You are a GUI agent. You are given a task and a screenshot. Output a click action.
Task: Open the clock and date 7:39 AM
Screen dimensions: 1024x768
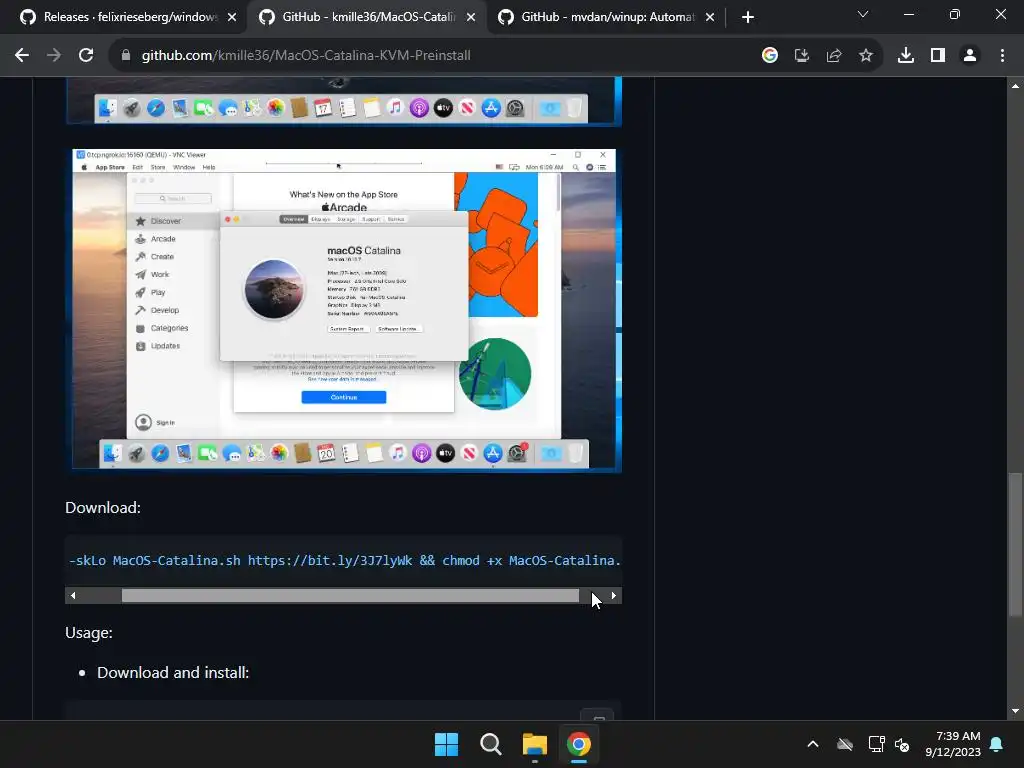[952, 744]
